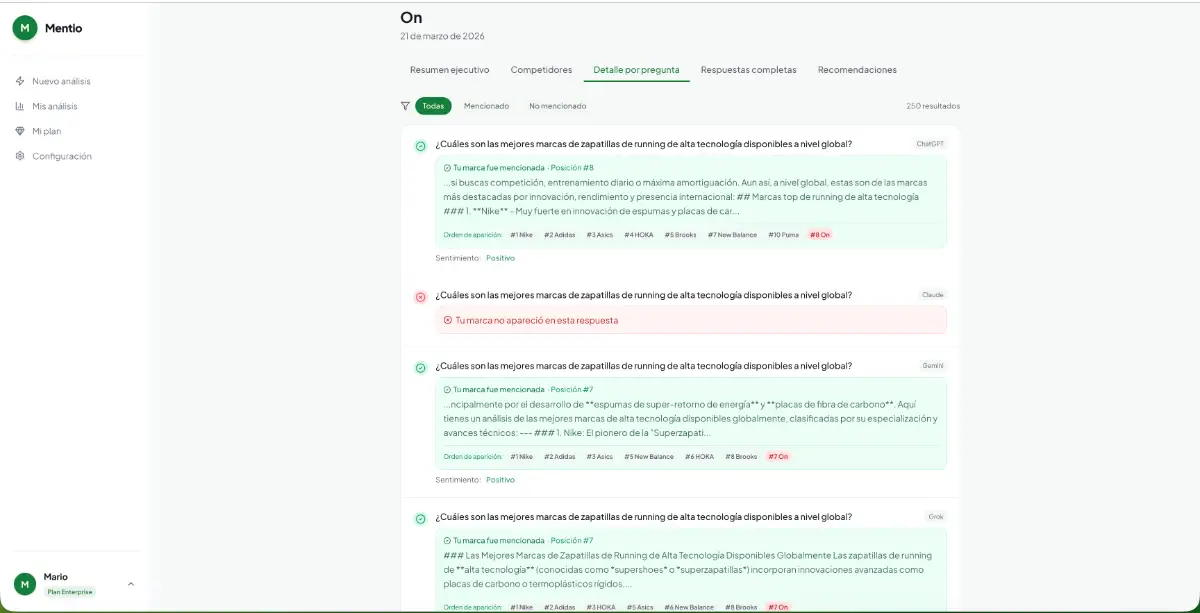Screen dimensions: 1200x613
Task: Click the '#2 Adidas' tag in the Gemini card
Action: 560,457
